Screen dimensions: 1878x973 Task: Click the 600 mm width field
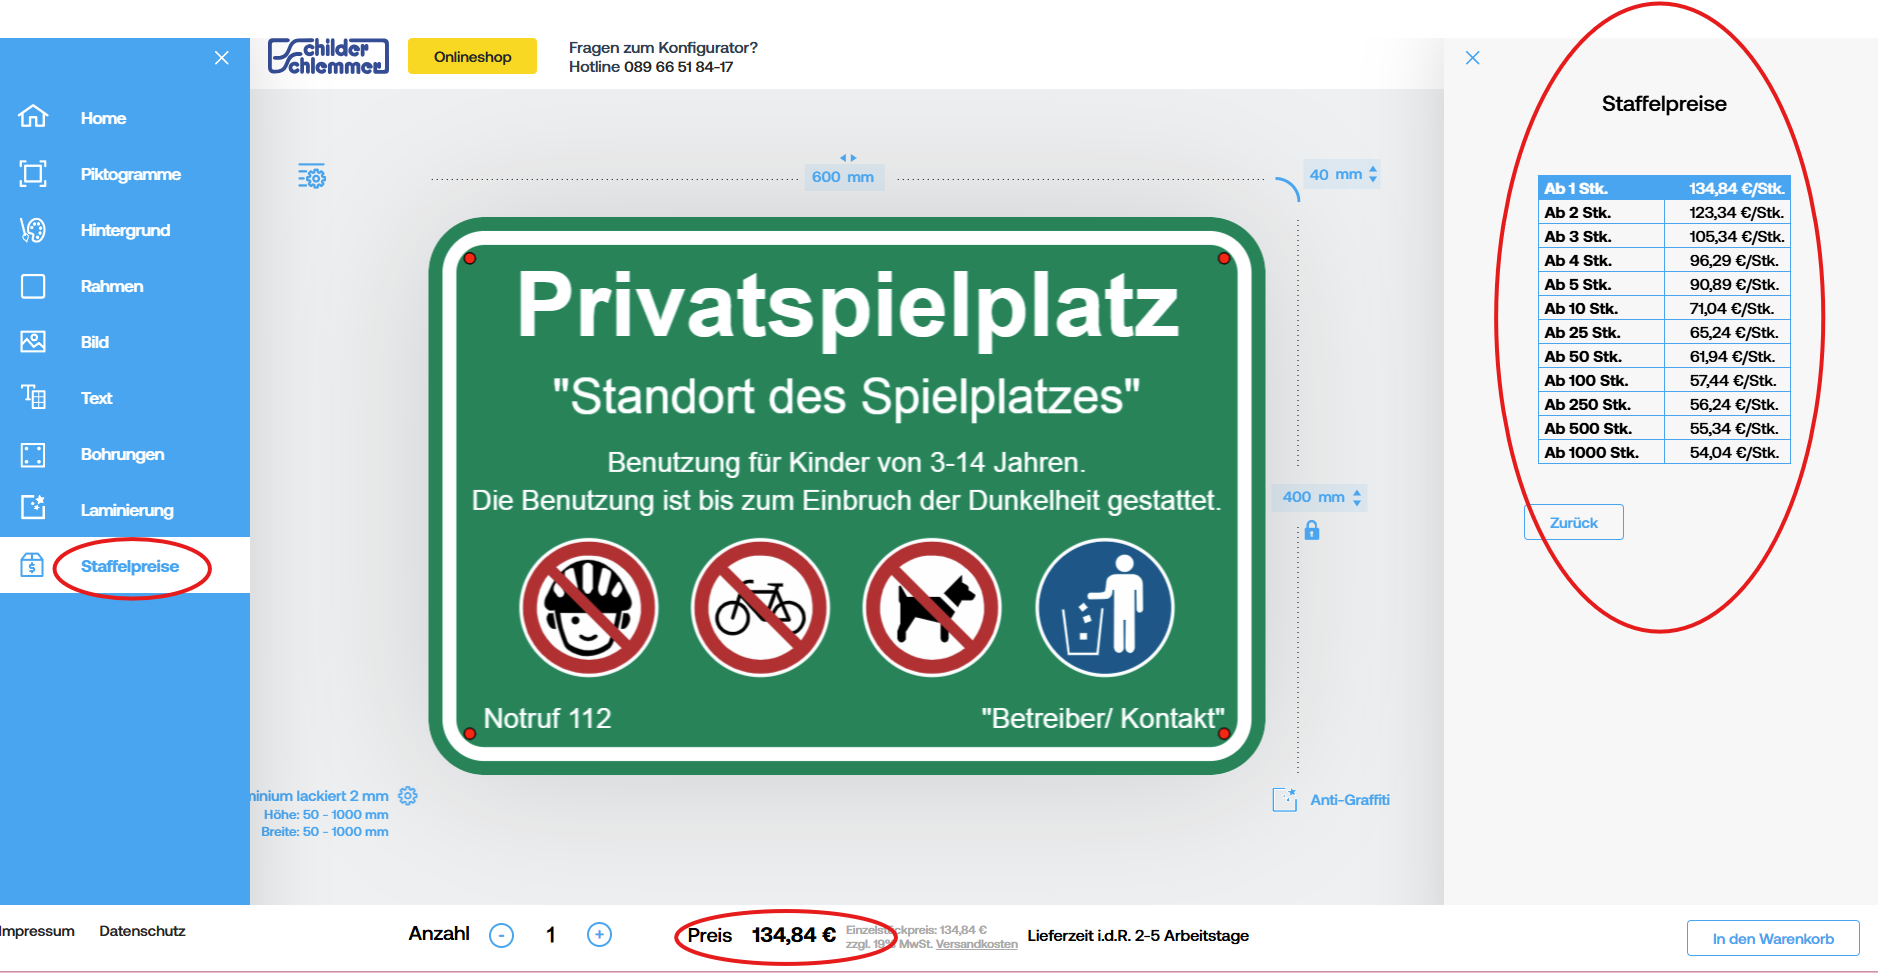(843, 177)
